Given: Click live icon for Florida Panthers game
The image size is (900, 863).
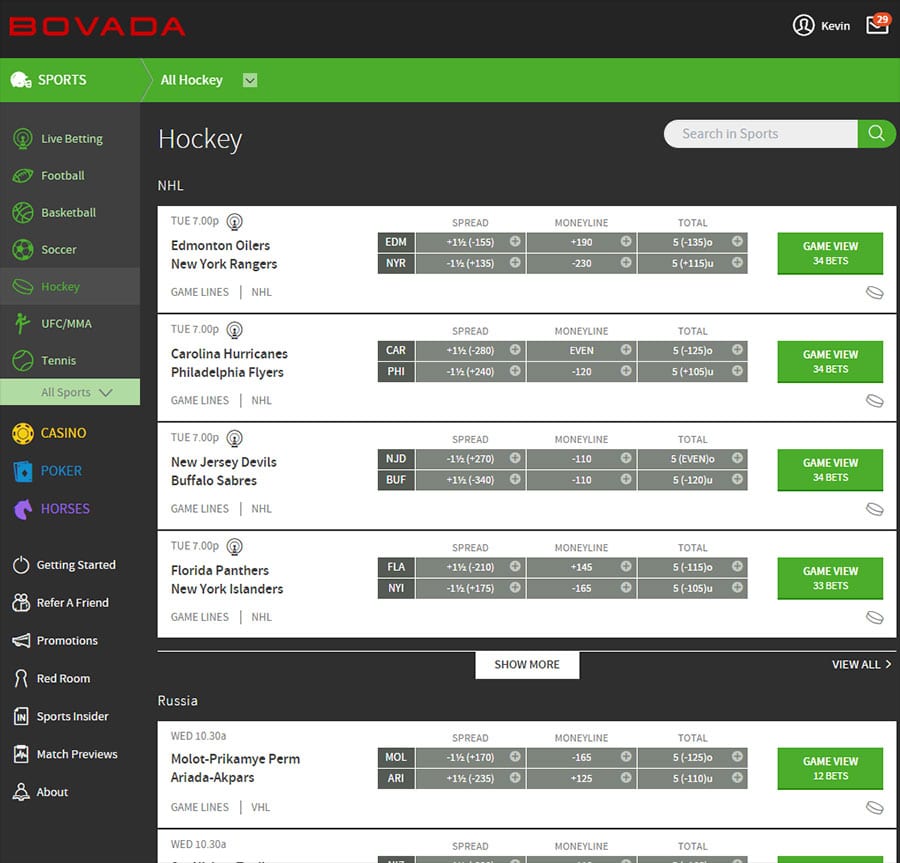Looking at the screenshot, I should tap(234, 547).
